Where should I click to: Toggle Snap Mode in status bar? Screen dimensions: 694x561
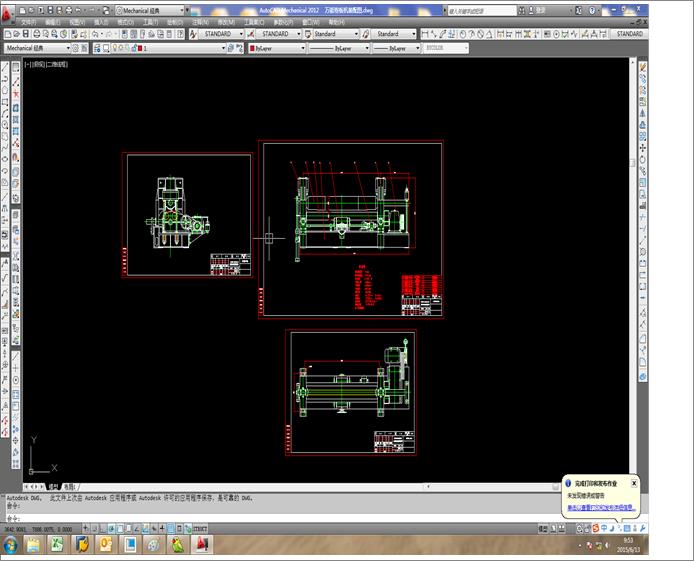(95, 528)
